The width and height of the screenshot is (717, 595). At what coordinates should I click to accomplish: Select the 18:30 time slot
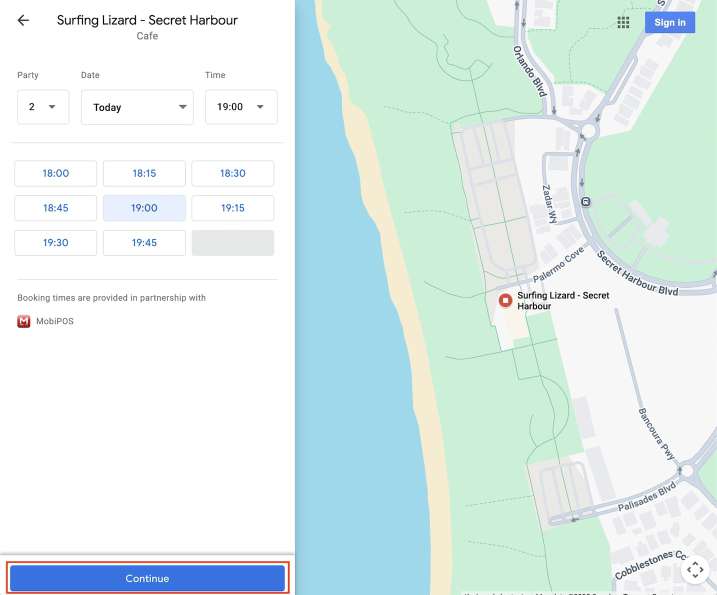point(233,173)
